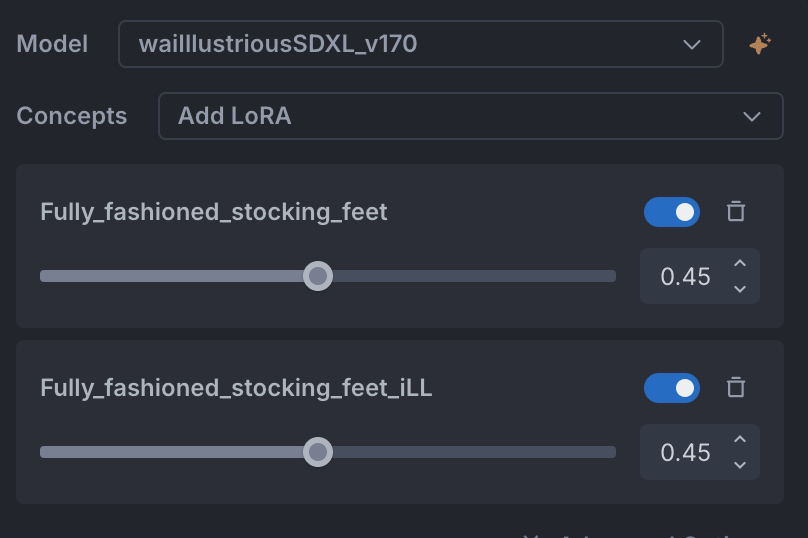808x538 pixels.
Task: Click the Fully_fashioned_stocking_feet slider handle
Action: (x=318, y=276)
